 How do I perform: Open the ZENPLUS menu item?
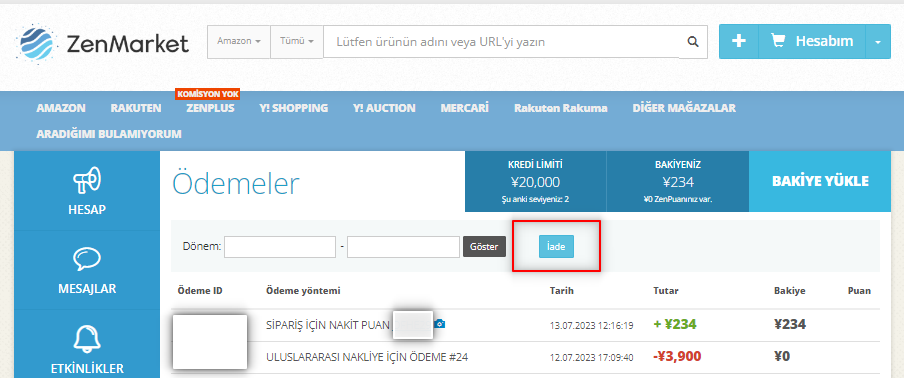(210, 108)
